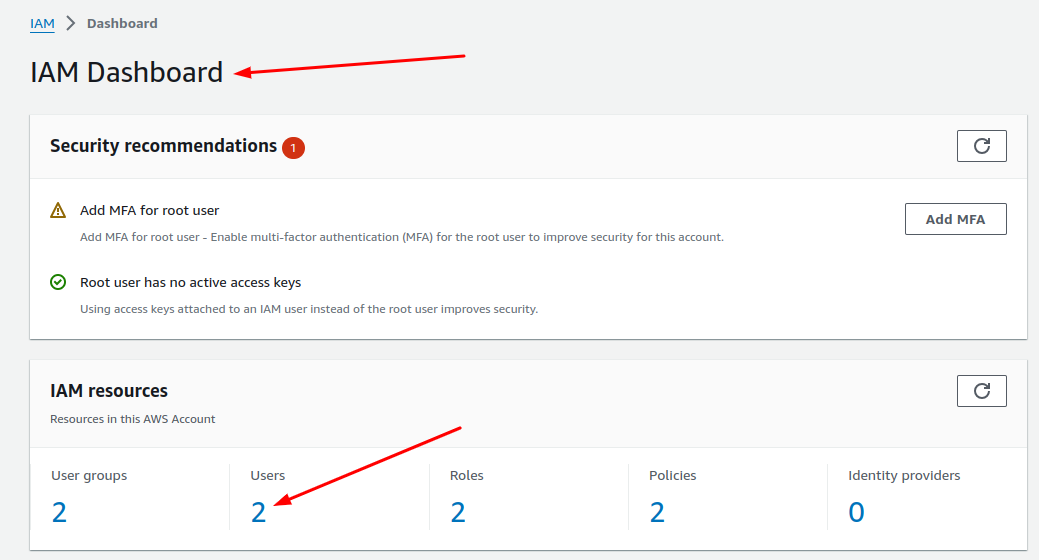Image resolution: width=1039 pixels, height=560 pixels.
Task: Click the Policies label
Action: coord(673,476)
